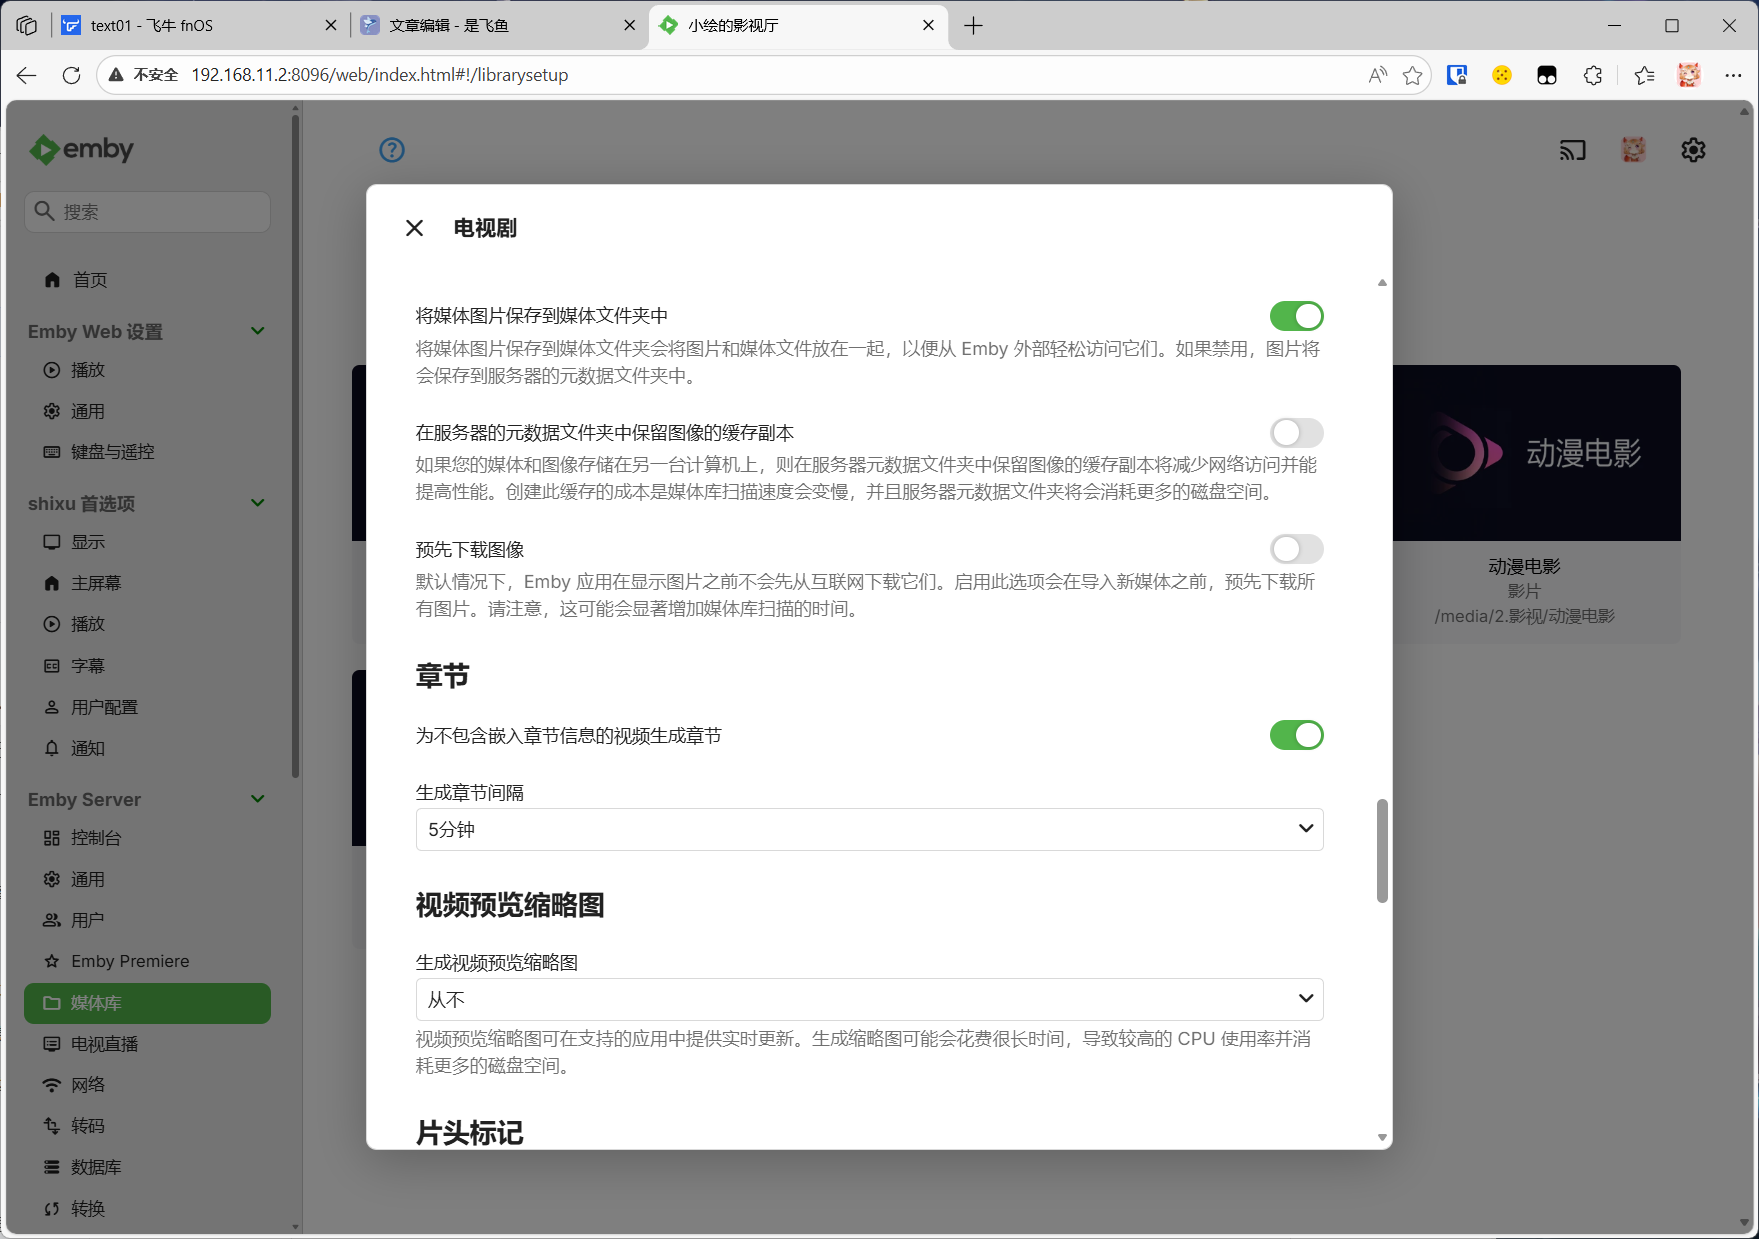Open the 生成章节间隔 dropdown showing 5分钟
The width and height of the screenshot is (1759, 1239).
(869, 829)
